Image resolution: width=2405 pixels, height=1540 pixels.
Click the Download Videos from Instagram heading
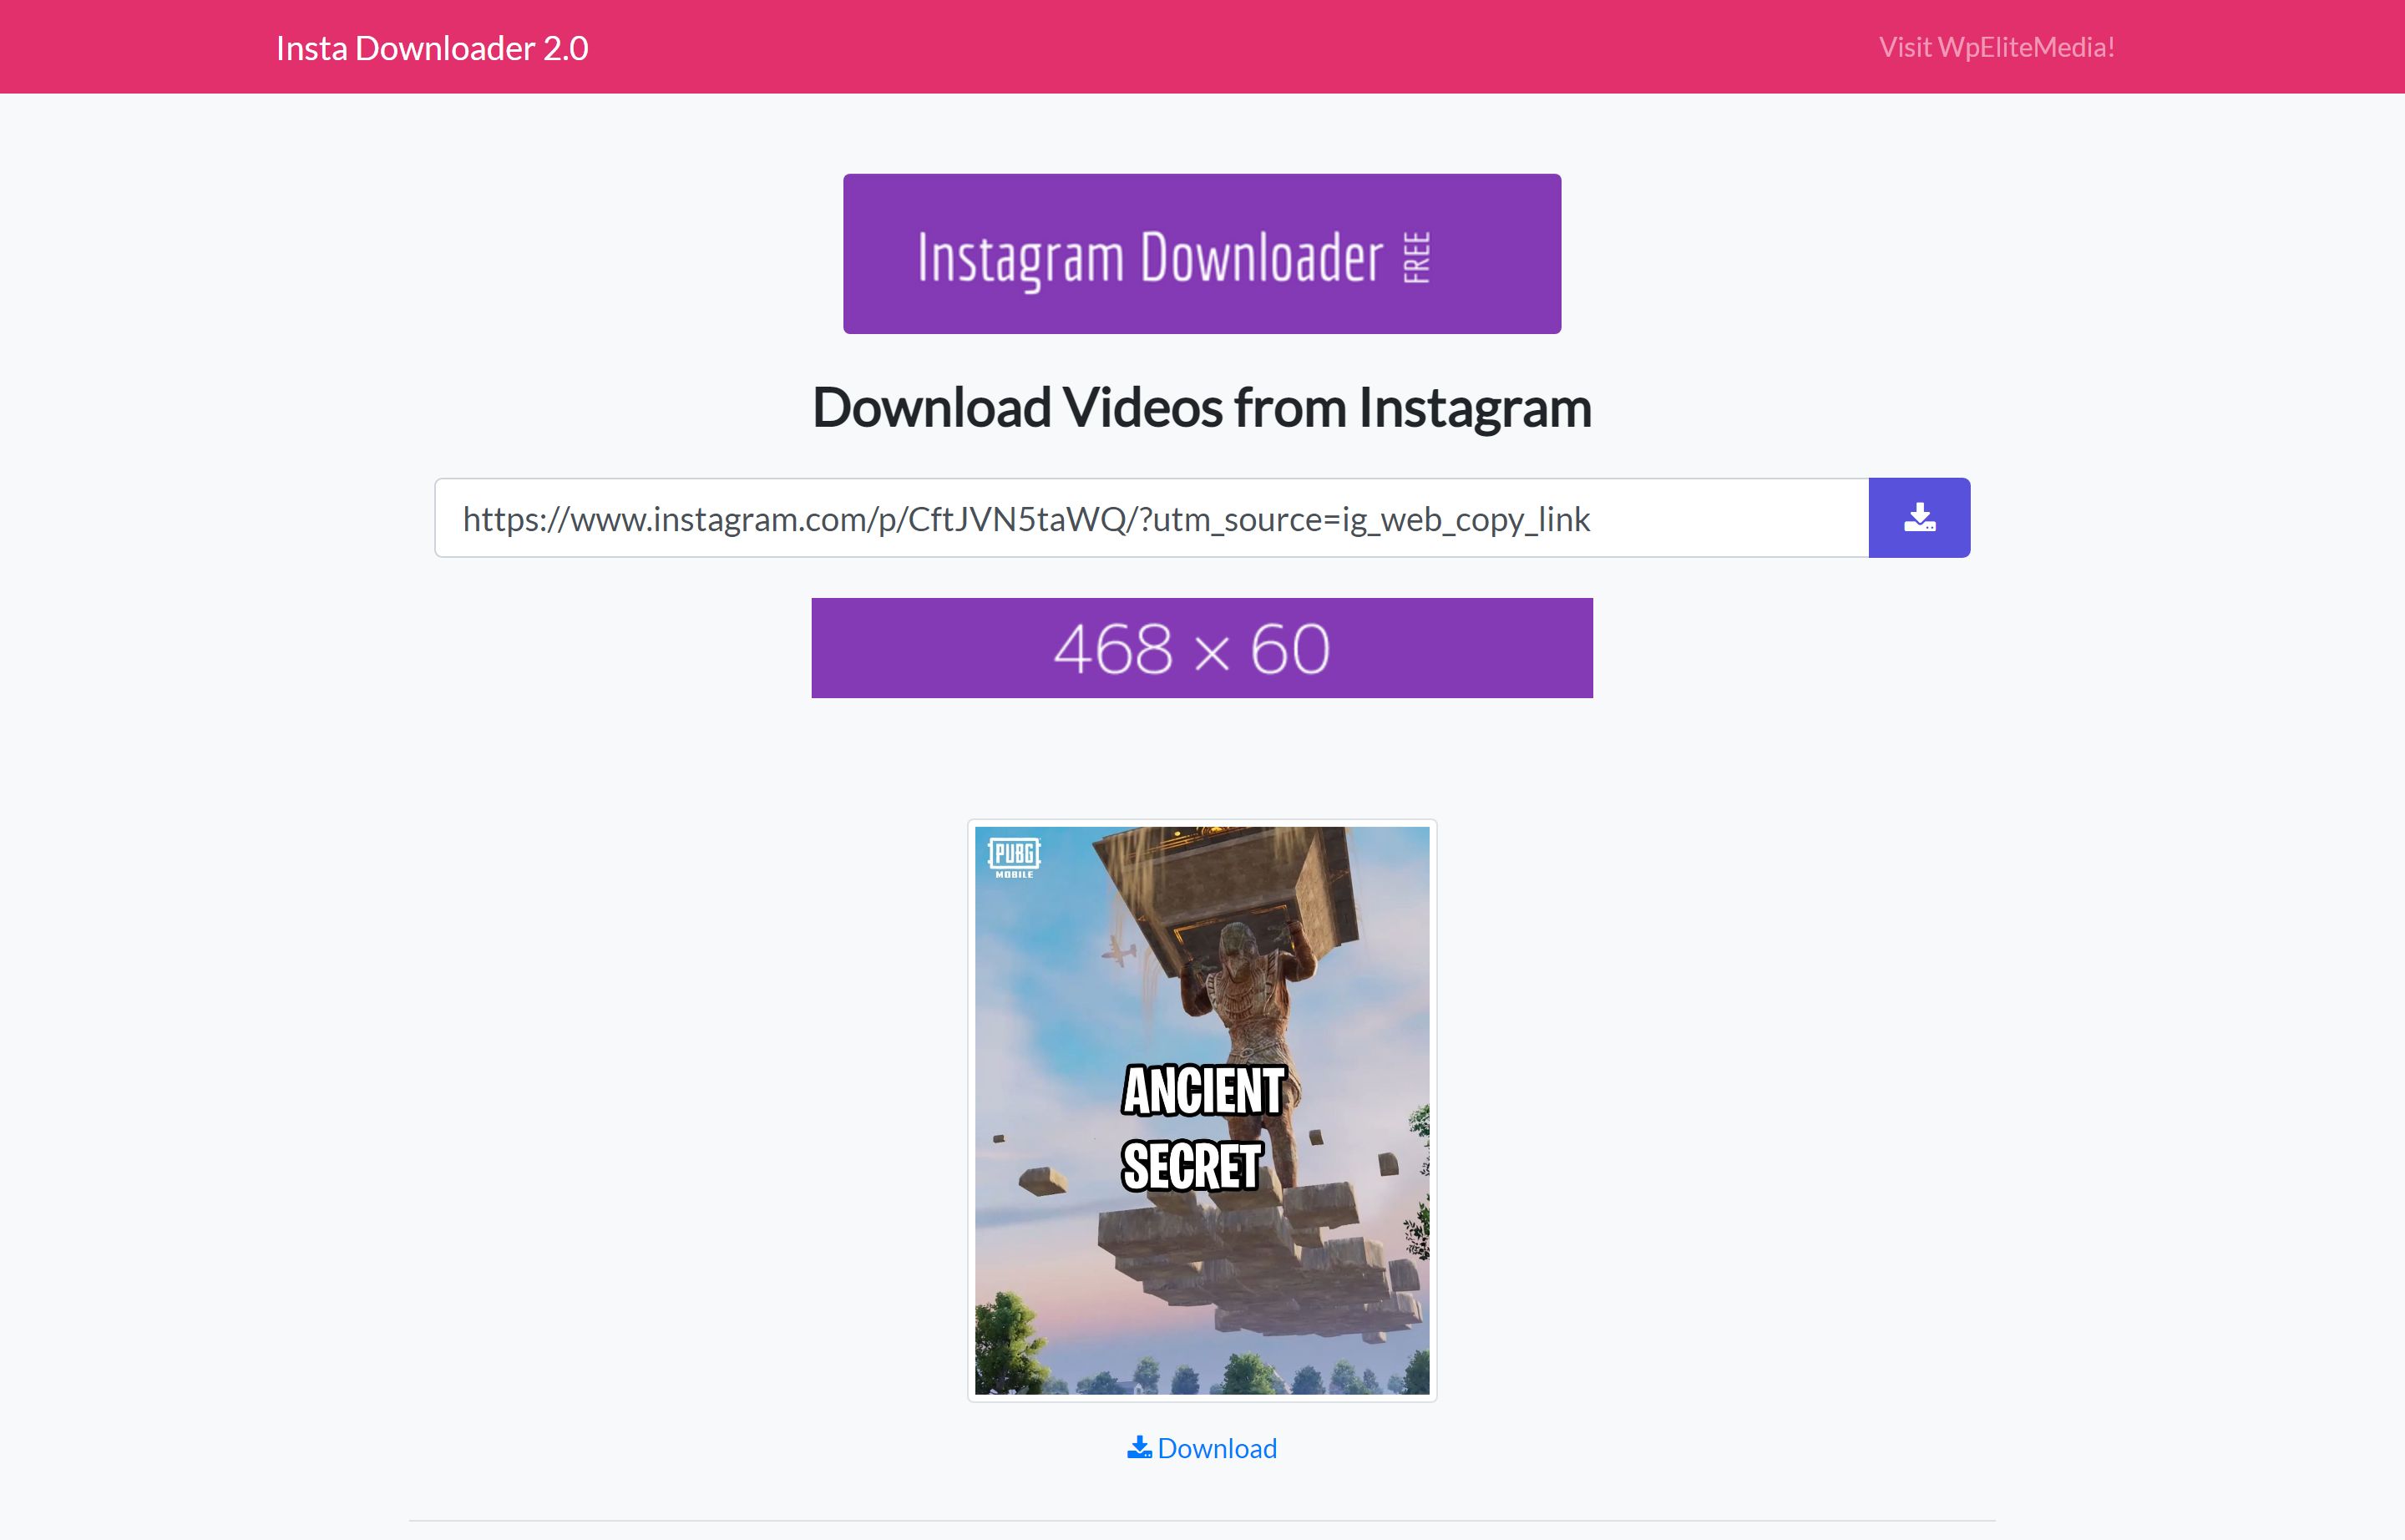click(x=1200, y=408)
